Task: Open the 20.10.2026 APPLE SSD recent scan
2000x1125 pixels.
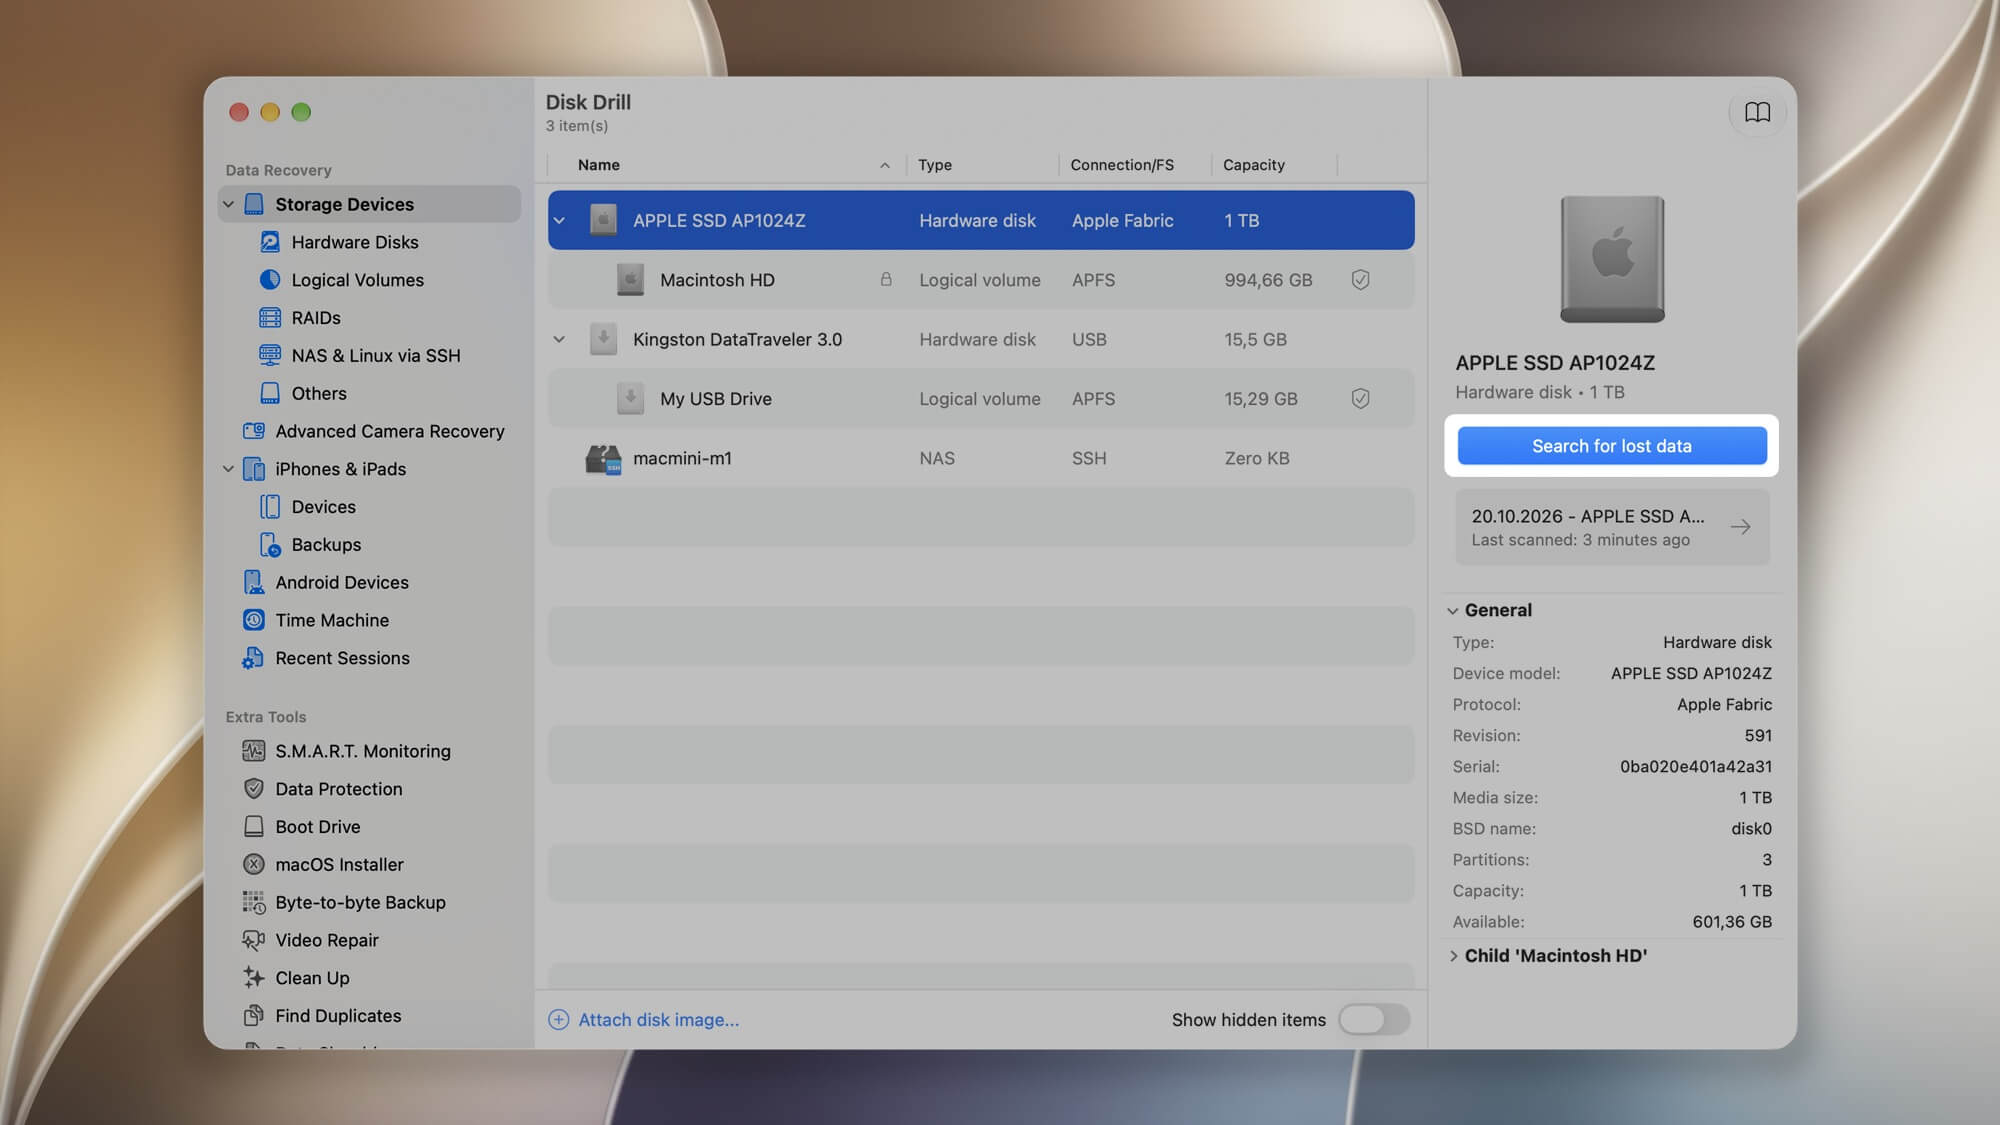Action: [x=1612, y=527]
